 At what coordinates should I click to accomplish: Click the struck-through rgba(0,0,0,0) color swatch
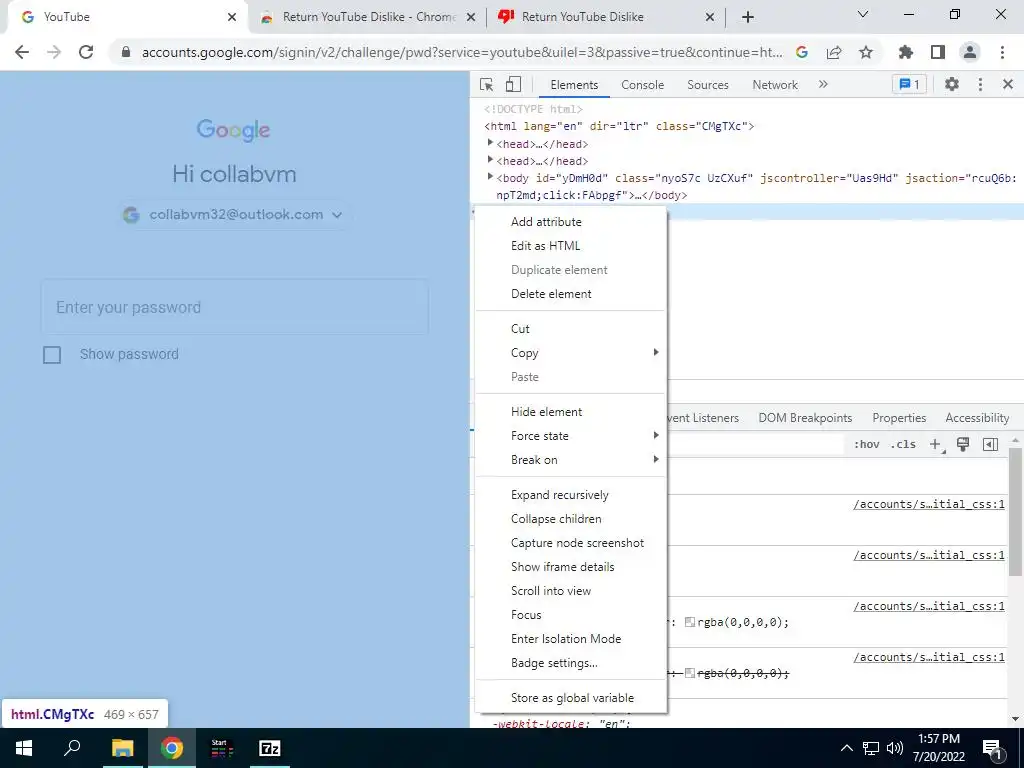tap(690, 673)
